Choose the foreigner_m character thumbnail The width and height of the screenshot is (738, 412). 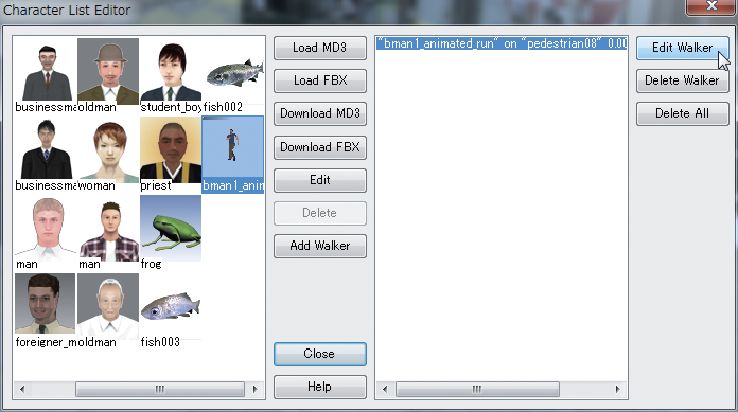46,306
